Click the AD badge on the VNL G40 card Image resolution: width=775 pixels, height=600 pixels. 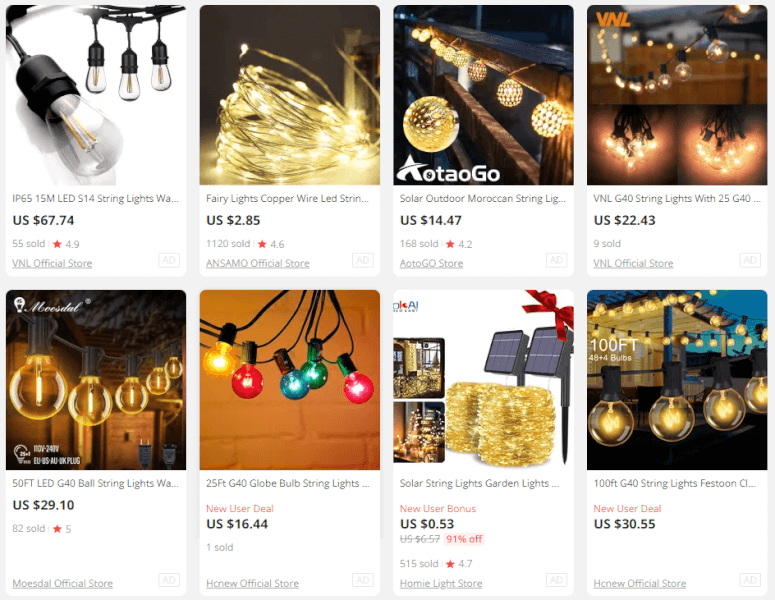point(750,260)
